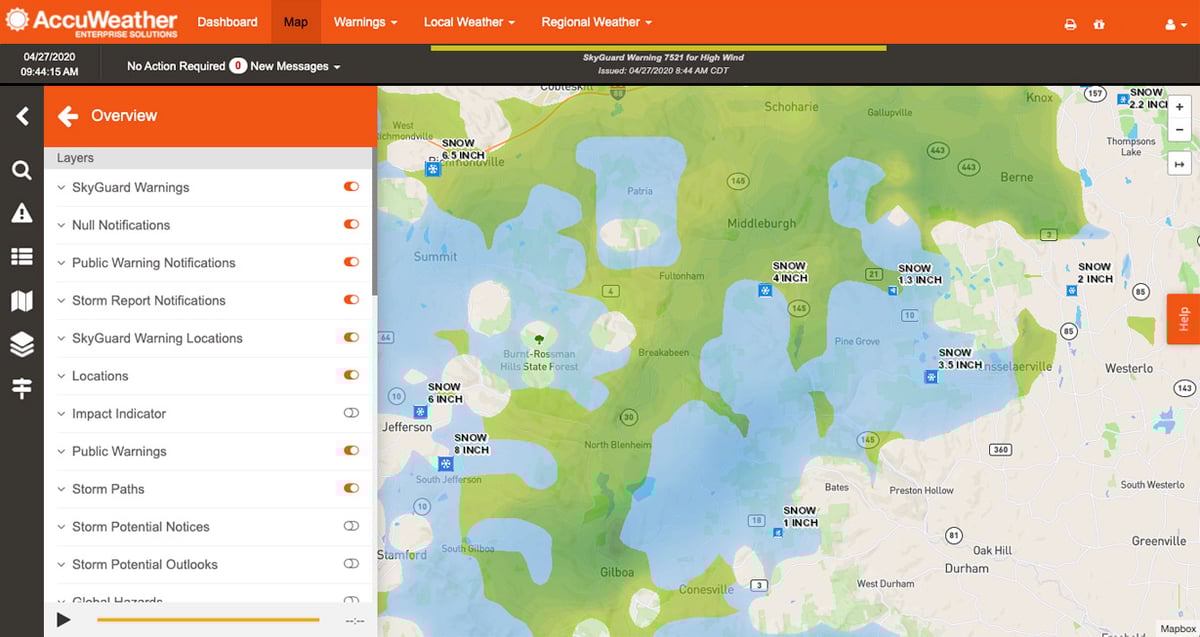Click the search magnifier sidebar icon
Image resolution: width=1200 pixels, height=637 pixels.
click(x=21, y=171)
